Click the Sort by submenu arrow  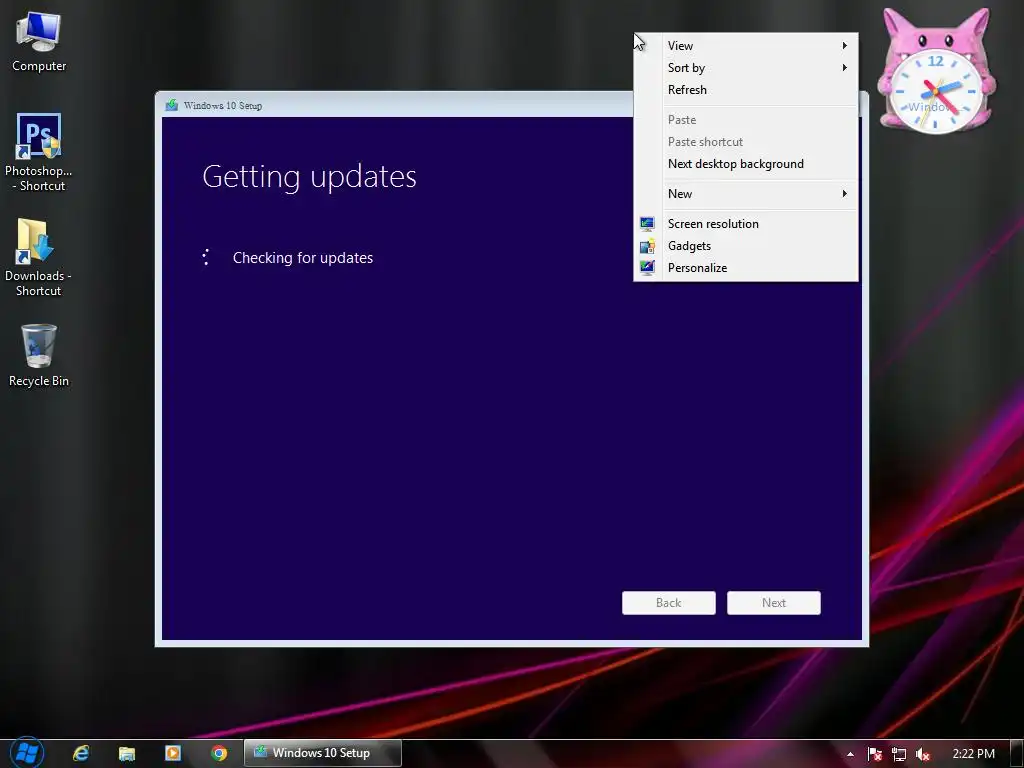click(x=844, y=68)
